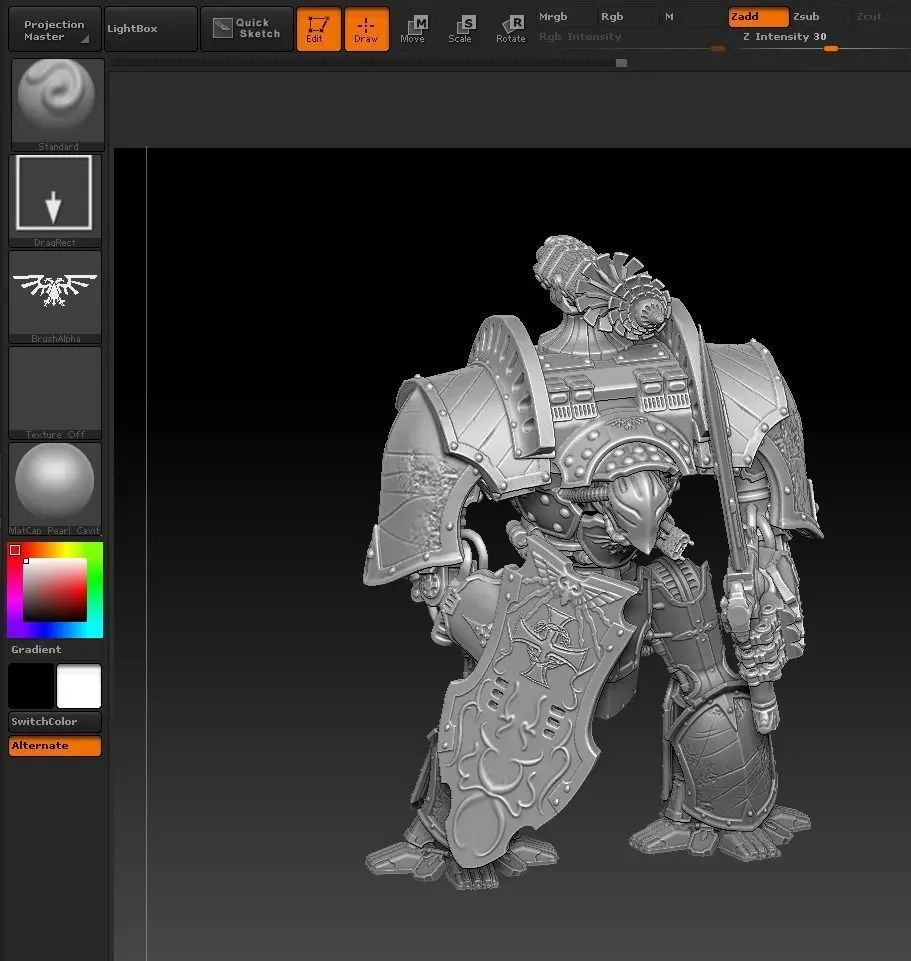This screenshot has width=911, height=961.
Task: Click the SwitchColor button
Action: [x=55, y=721]
